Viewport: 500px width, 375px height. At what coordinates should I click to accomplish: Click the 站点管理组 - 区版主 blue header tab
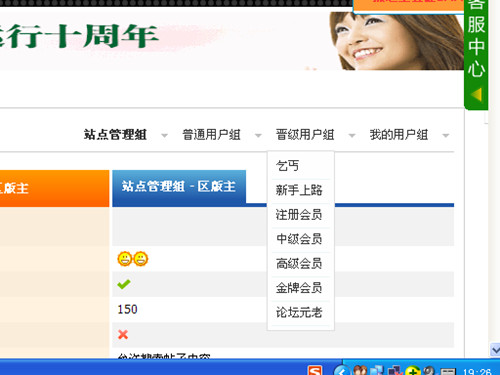[x=179, y=186]
